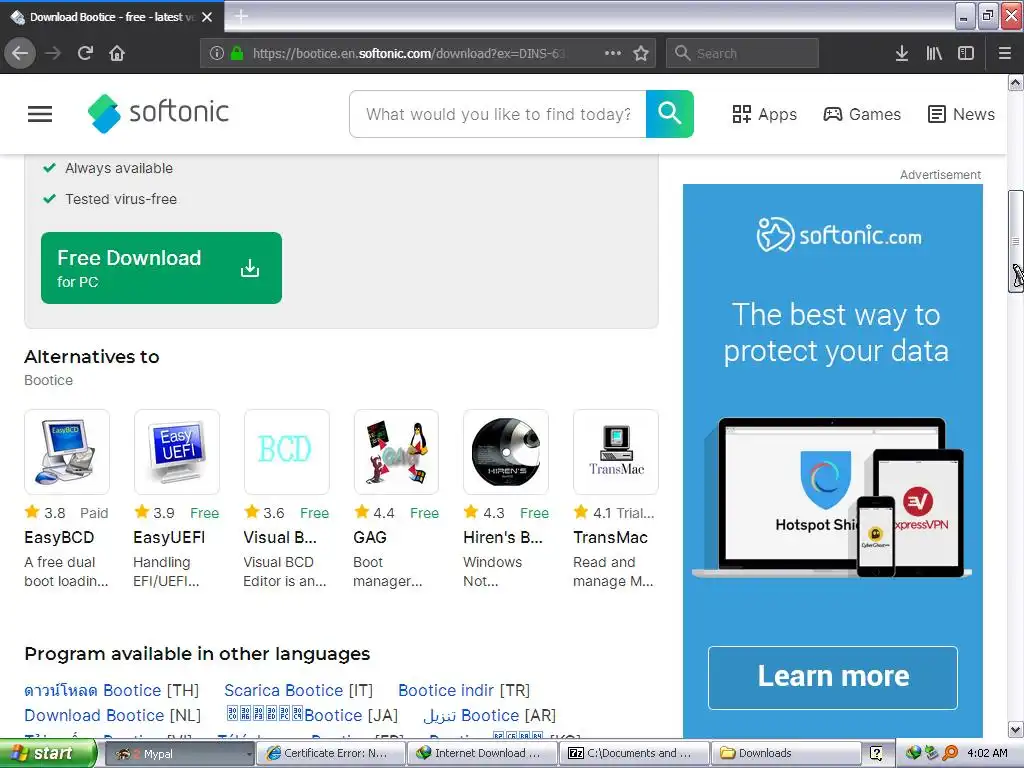
Task: Click the TransMac app icon
Action: pyautogui.click(x=616, y=451)
